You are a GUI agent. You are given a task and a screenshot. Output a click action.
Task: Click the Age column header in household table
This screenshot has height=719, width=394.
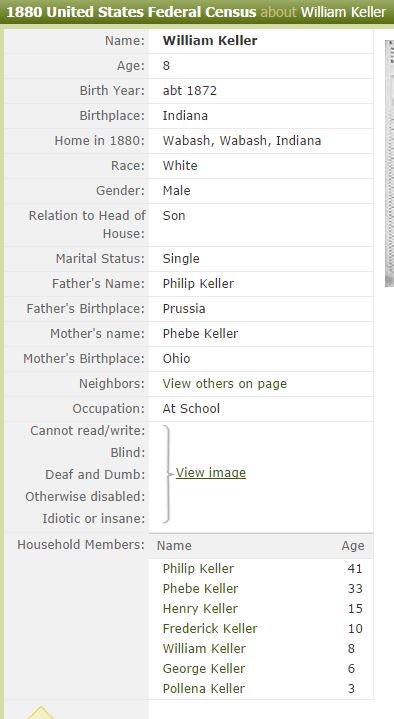(353, 546)
